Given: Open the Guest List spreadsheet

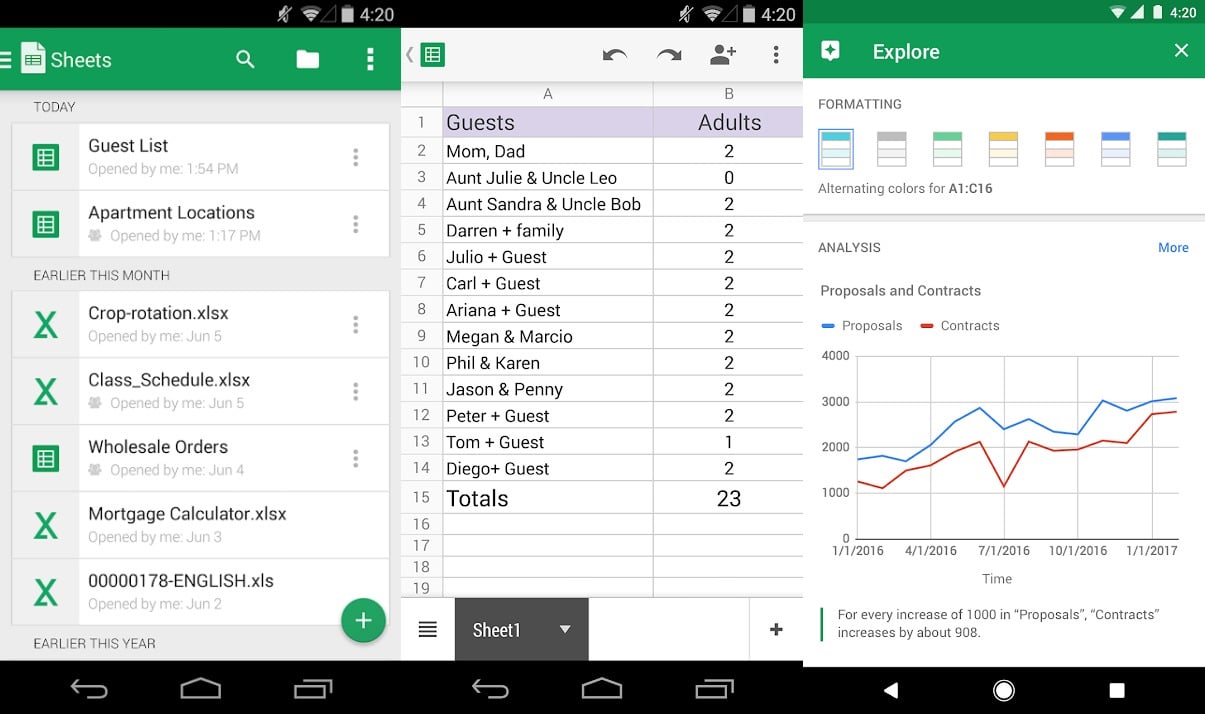Looking at the screenshot, I should [200, 157].
